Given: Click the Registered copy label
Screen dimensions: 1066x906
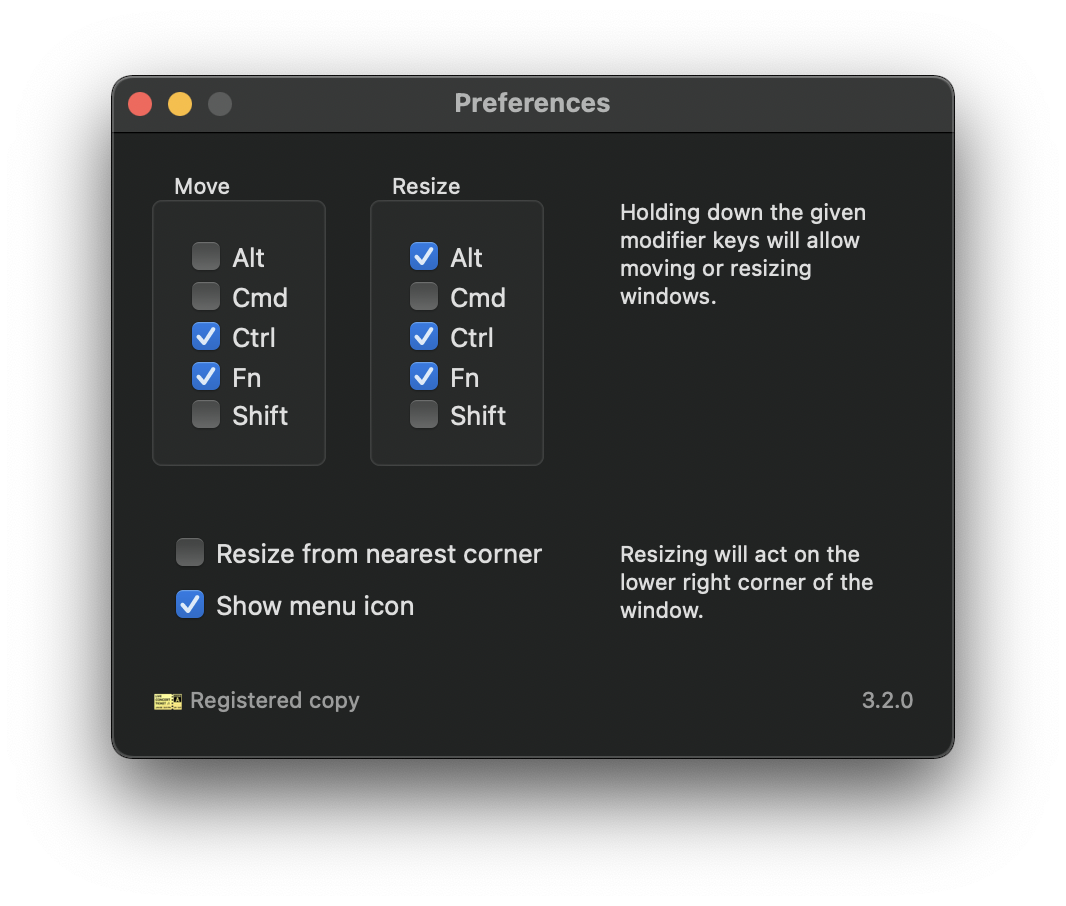Looking at the screenshot, I should 275,701.
